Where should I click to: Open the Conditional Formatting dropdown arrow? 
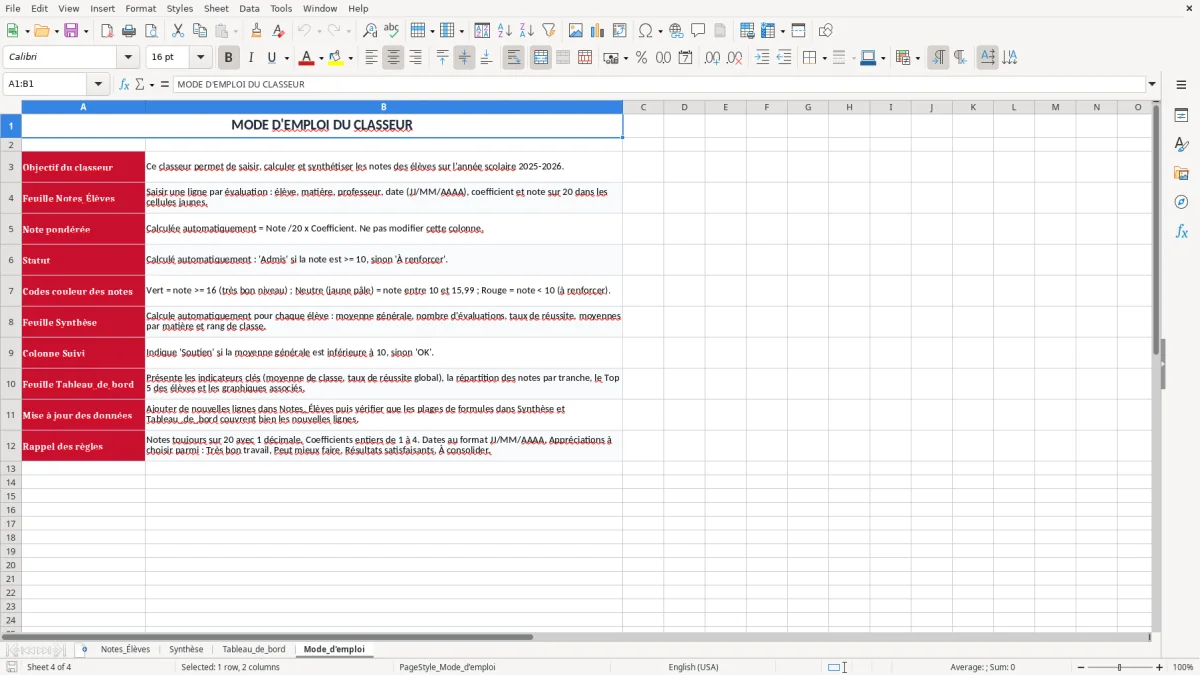pyautogui.click(x=917, y=58)
